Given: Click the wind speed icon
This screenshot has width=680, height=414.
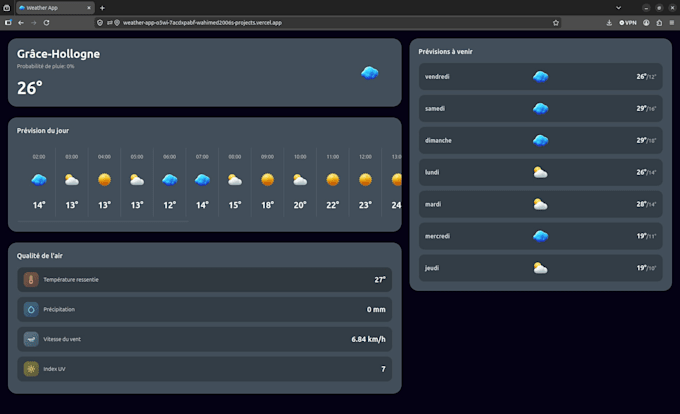Looking at the screenshot, I should pyautogui.click(x=31, y=339).
